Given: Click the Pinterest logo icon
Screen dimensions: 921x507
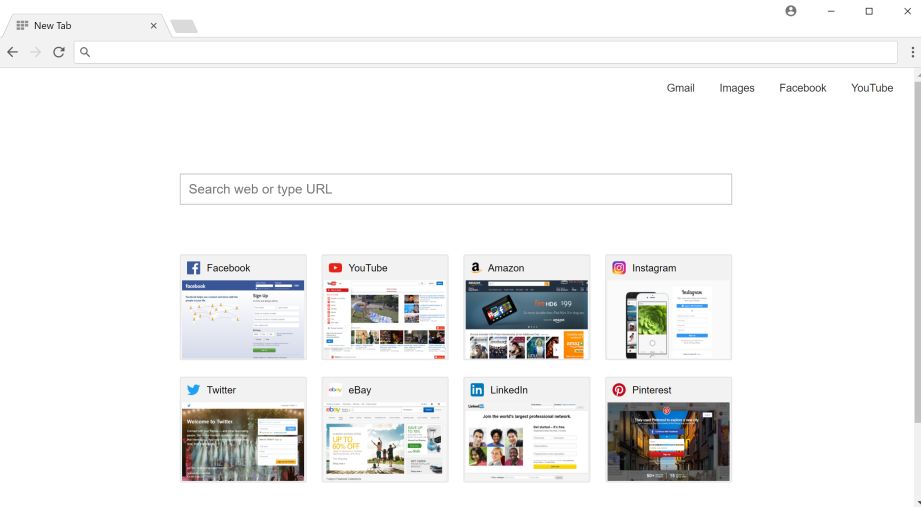Looking at the screenshot, I should pos(619,390).
